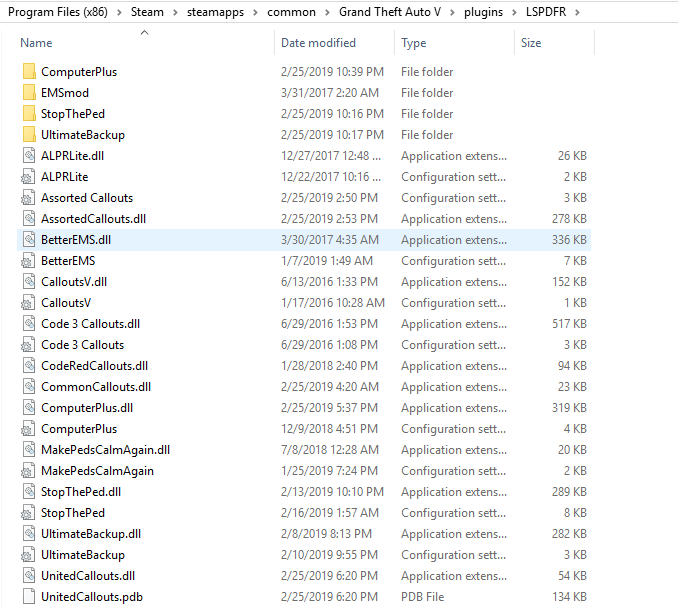Click the 517 KB size cell
The width and height of the screenshot is (678, 608).
(569, 324)
